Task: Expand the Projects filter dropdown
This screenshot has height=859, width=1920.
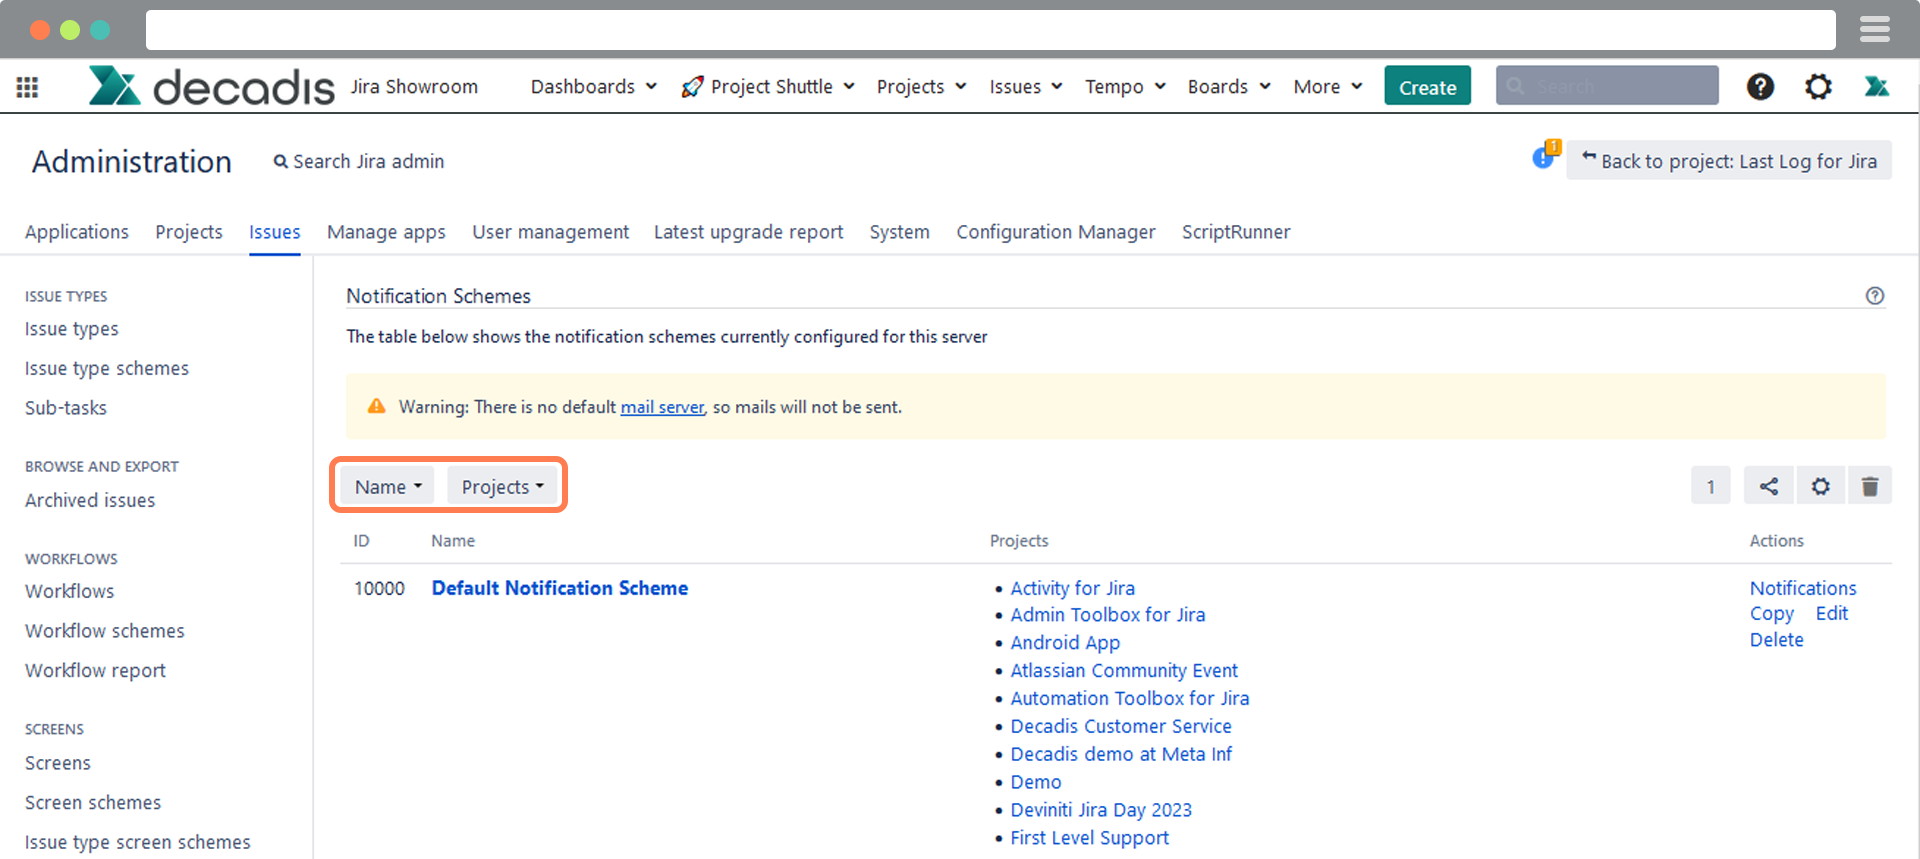Action: [x=502, y=486]
